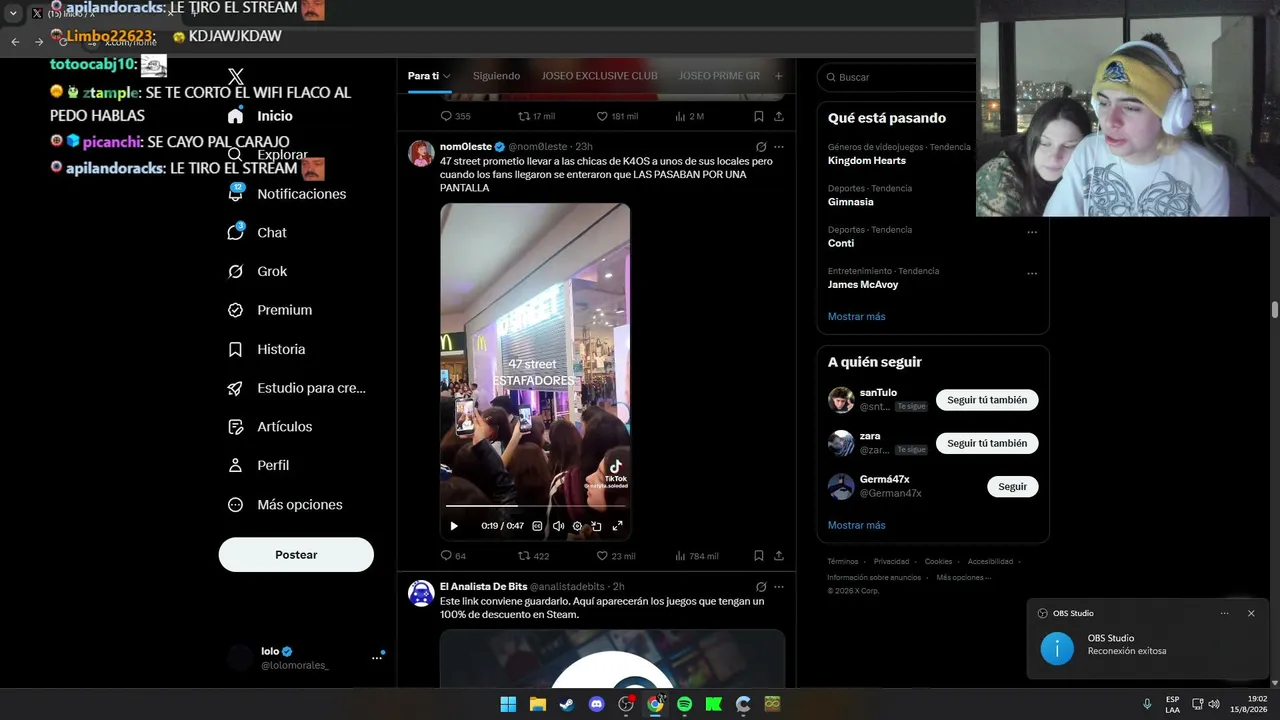Mute the 47 street video audio
The width and height of the screenshot is (1280, 720).
(558, 526)
